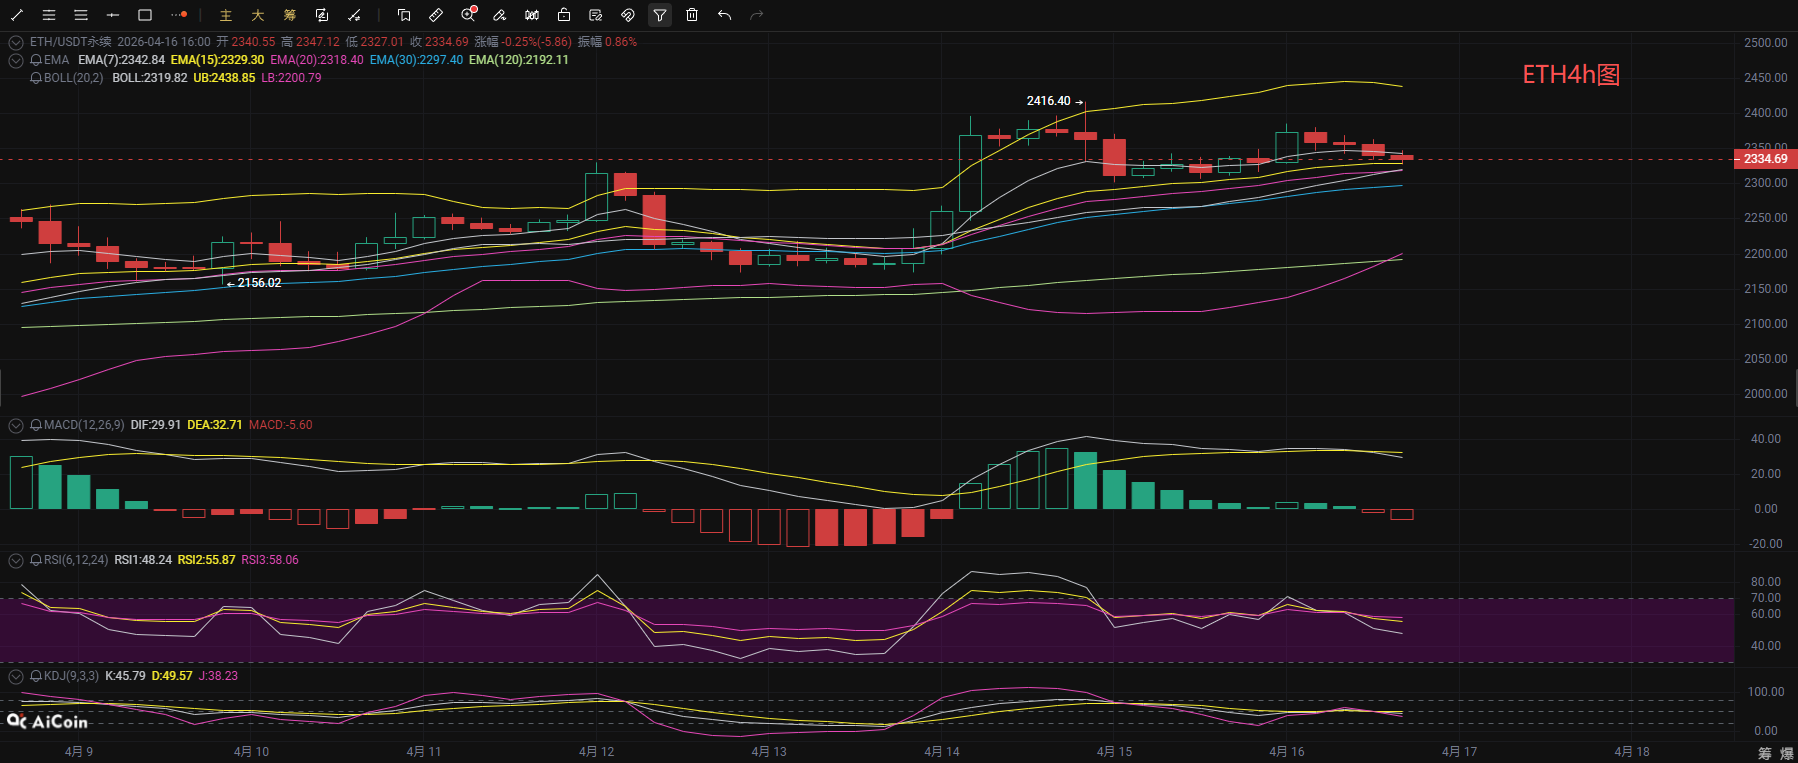This screenshot has height=763, width=1798.
Task: Select the 主 toolbar item
Action: (x=226, y=15)
